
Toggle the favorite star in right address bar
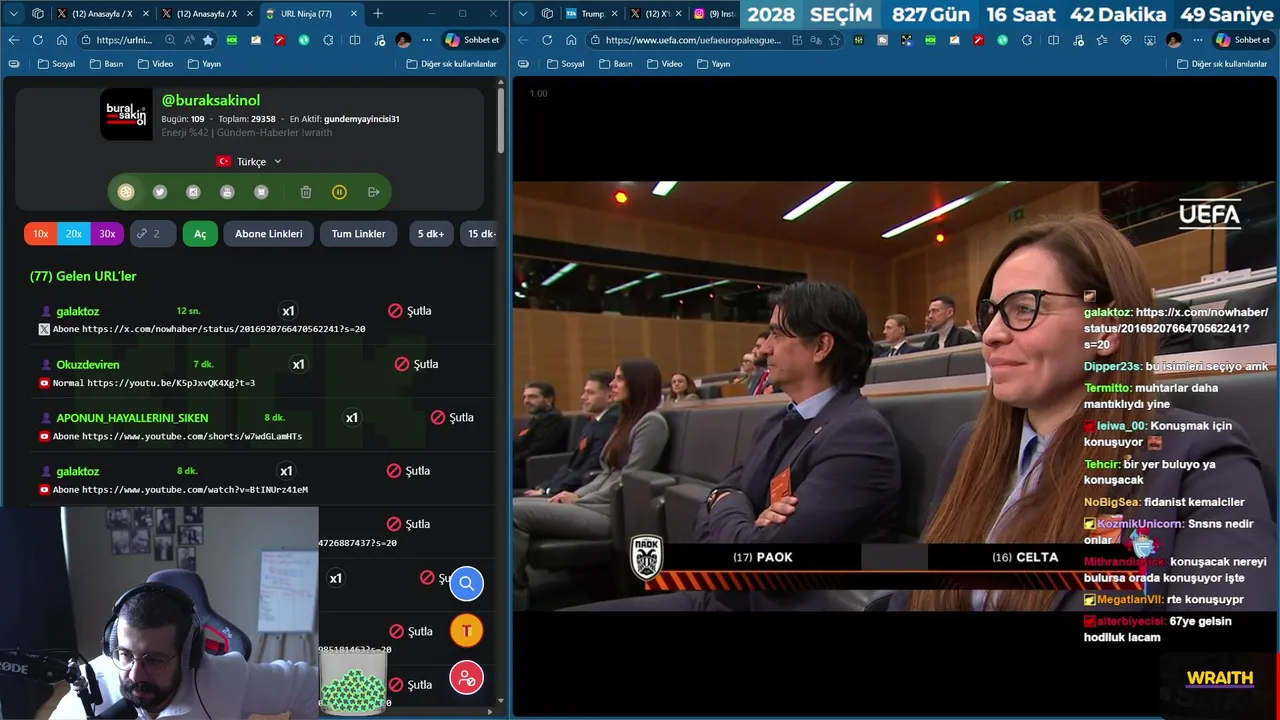click(836, 40)
